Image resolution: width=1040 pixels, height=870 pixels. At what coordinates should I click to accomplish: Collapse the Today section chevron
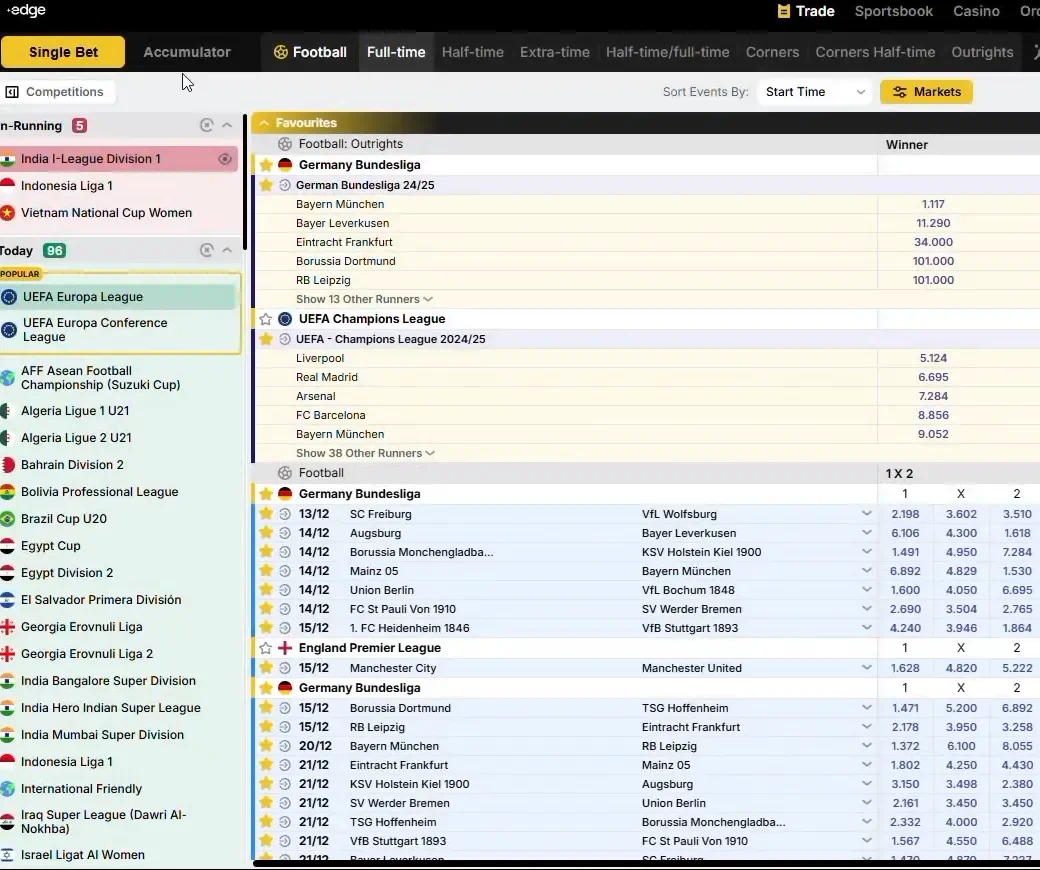click(x=227, y=250)
